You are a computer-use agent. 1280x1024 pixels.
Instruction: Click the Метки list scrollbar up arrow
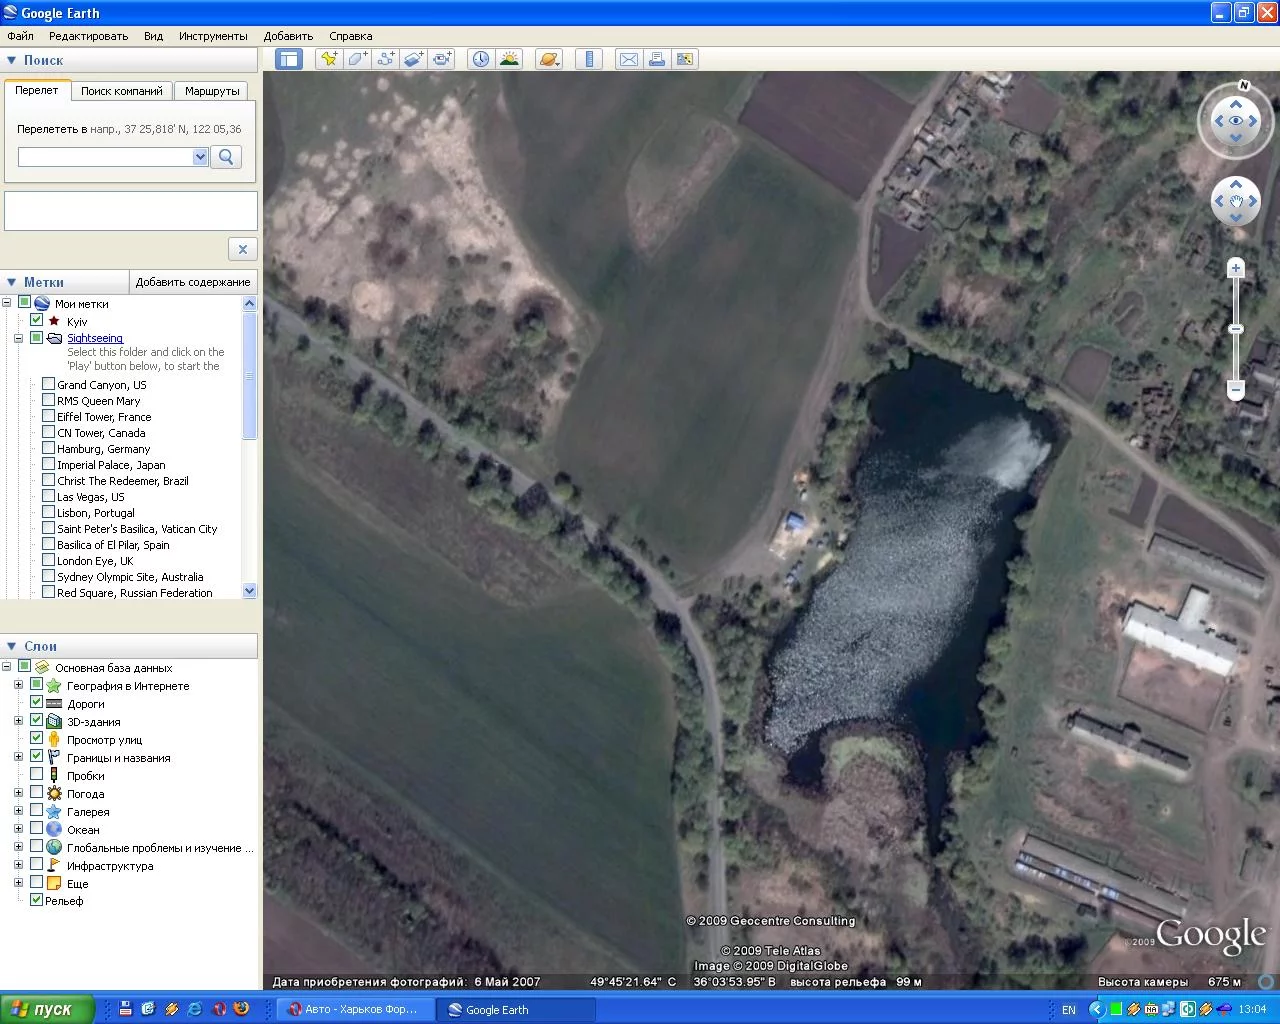(250, 303)
